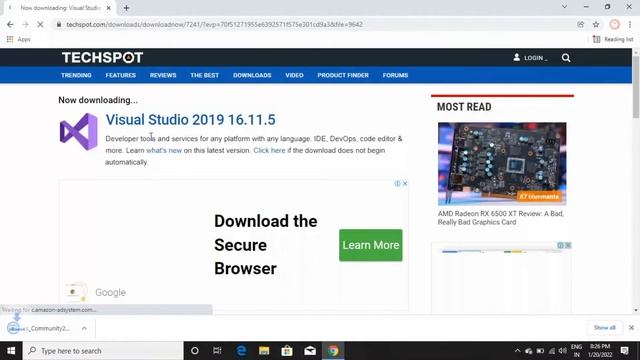Follow the Click here download link
640x360 pixels.
[x=269, y=151]
